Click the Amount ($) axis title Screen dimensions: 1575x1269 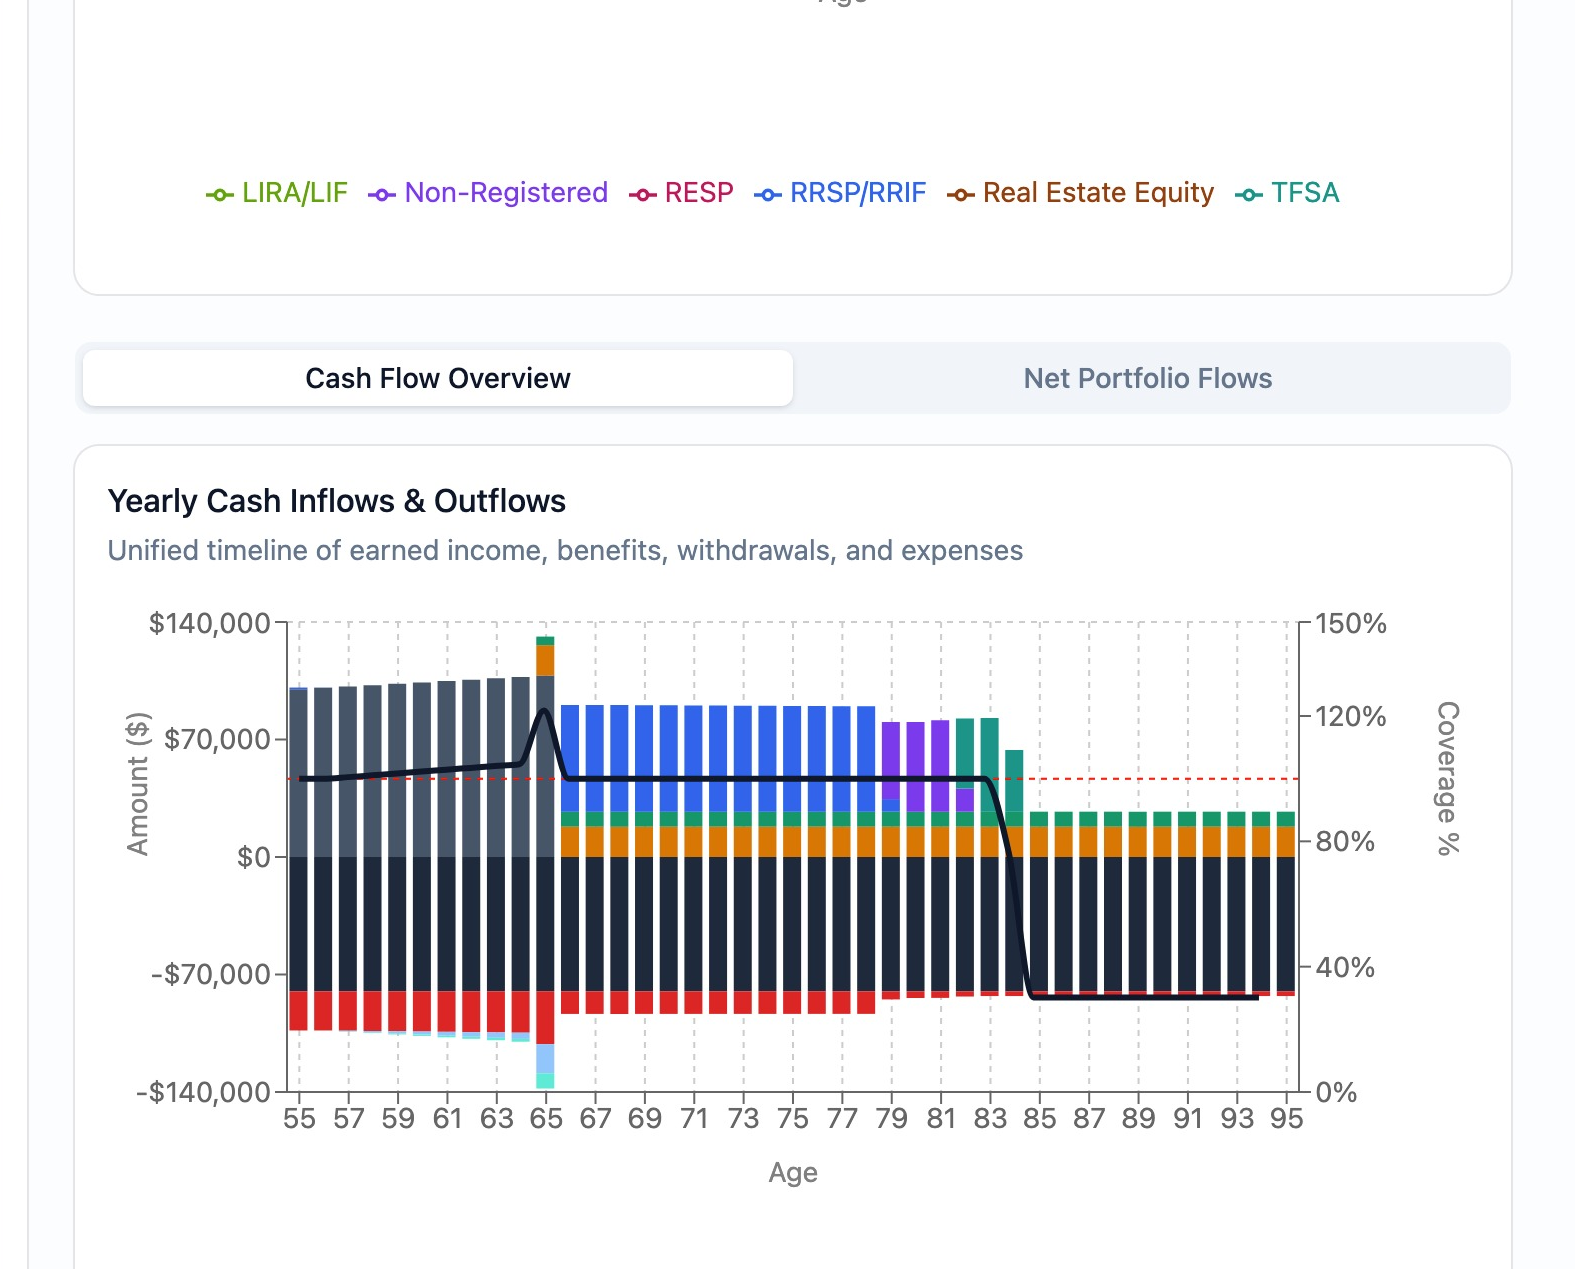coord(138,783)
